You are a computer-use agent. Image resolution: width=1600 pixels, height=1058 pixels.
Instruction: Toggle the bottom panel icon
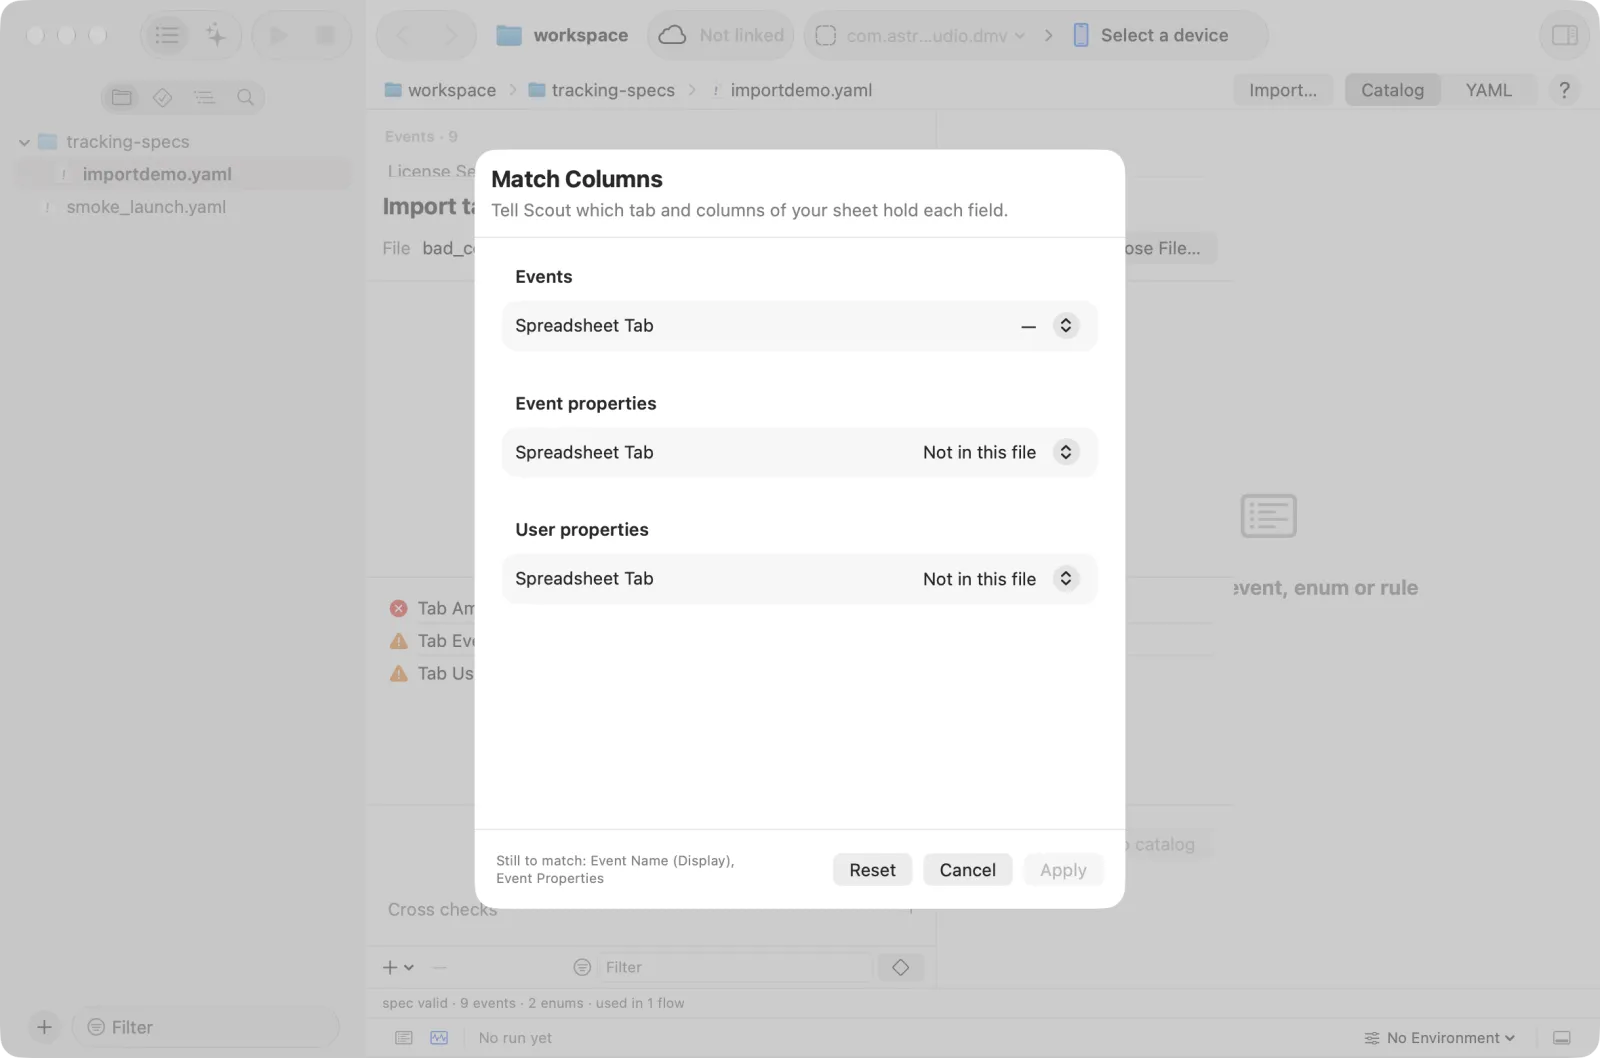tap(1561, 1038)
